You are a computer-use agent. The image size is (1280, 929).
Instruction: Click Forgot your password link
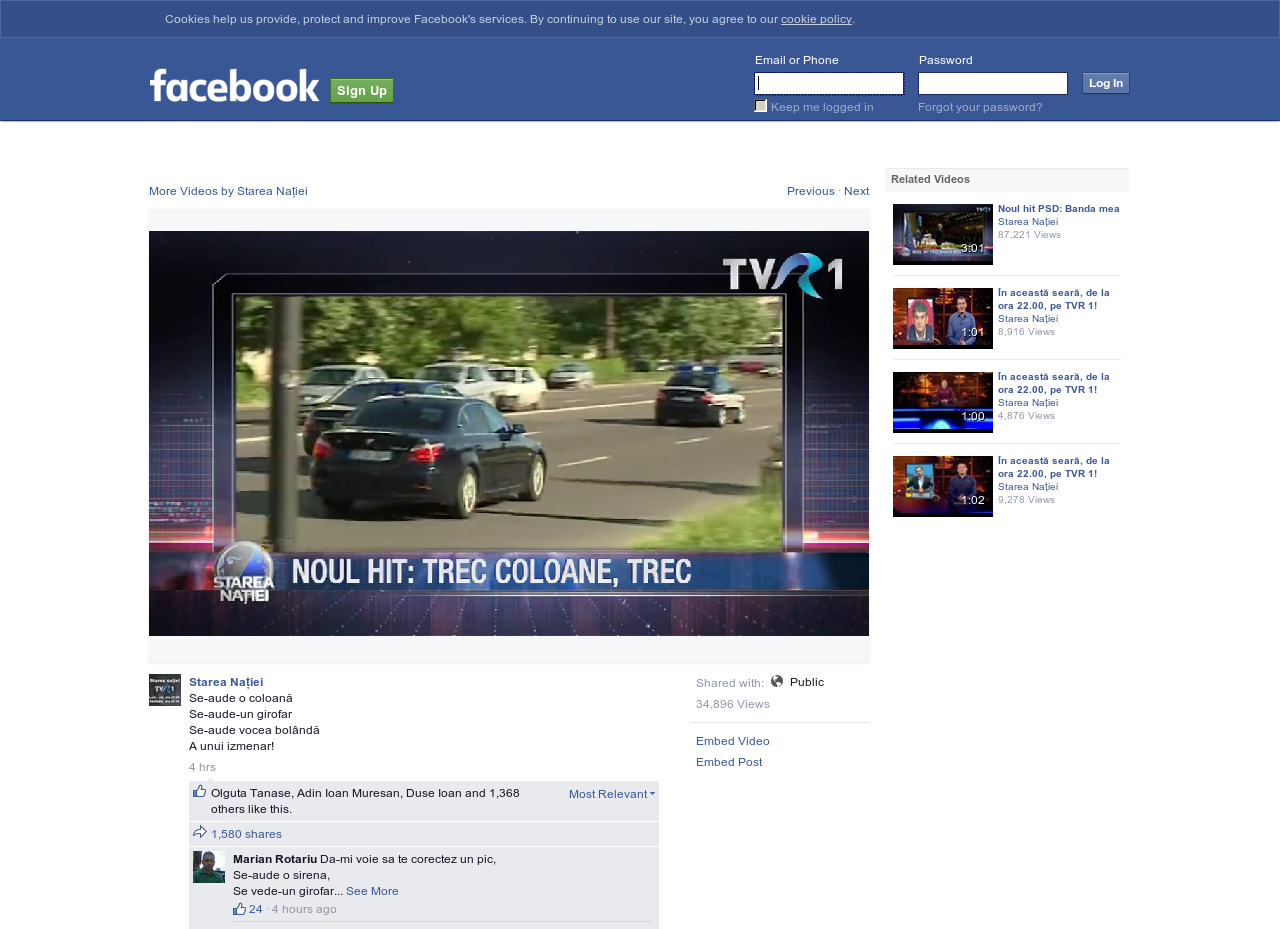[980, 107]
